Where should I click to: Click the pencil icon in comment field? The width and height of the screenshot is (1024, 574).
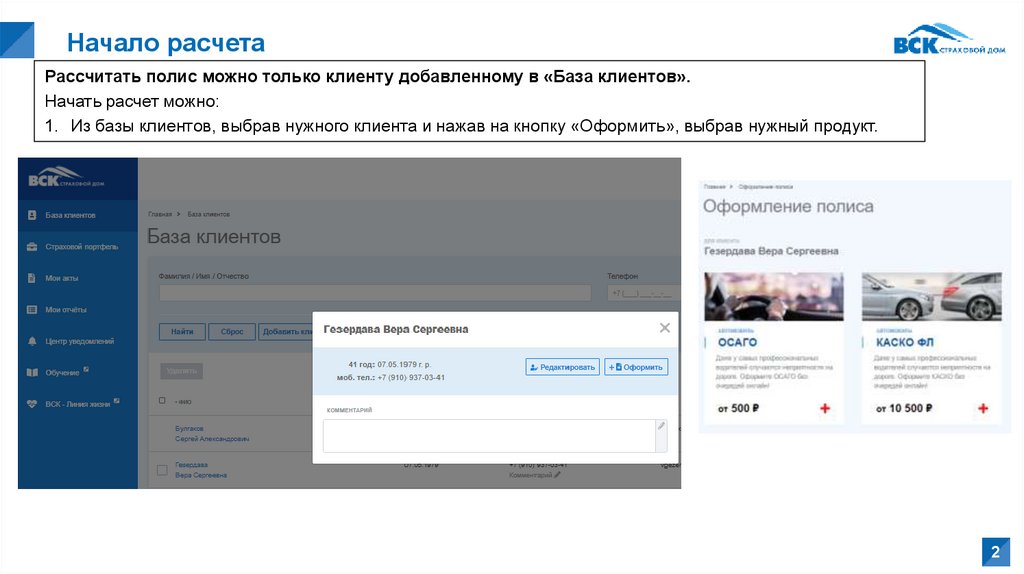pyautogui.click(x=662, y=426)
